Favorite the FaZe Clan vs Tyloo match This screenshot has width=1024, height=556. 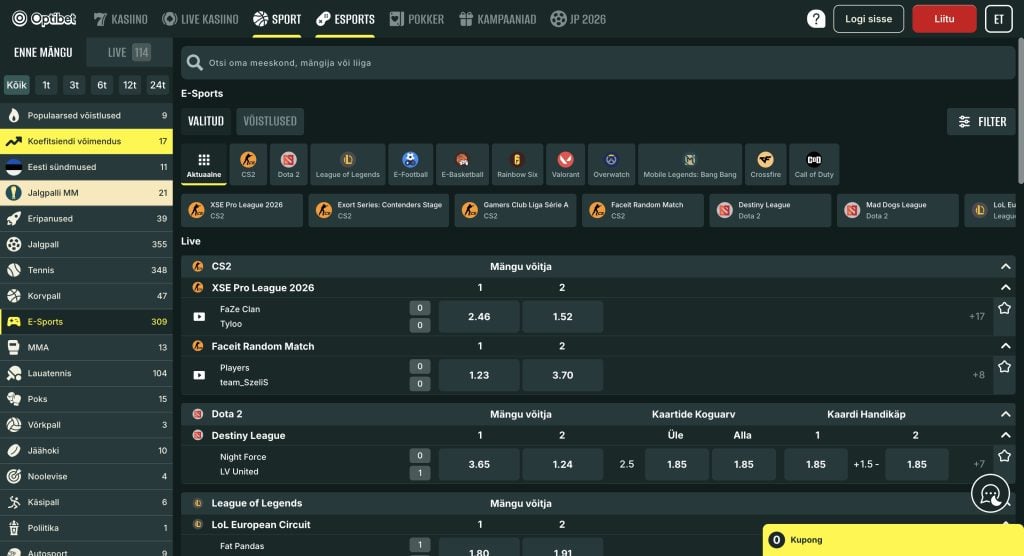point(1004,308)
